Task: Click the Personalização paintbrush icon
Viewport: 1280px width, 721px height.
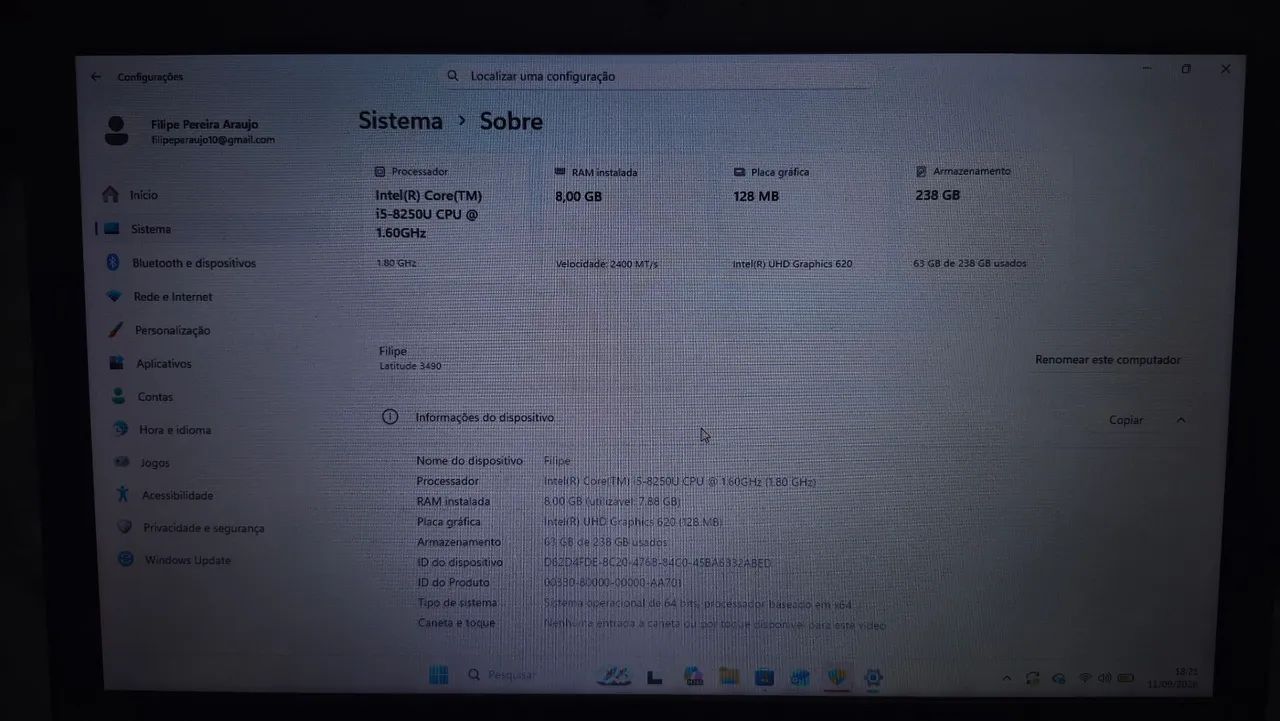Action: [x=116, y=329]
